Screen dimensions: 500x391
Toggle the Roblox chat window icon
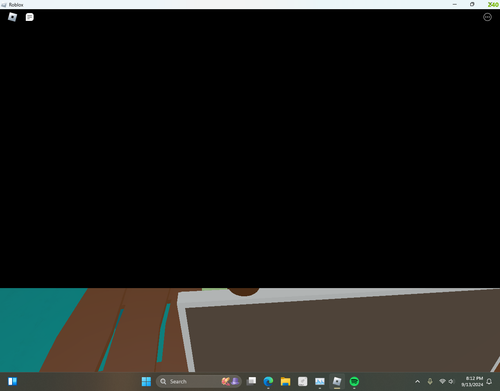pyautogui.click(x=30, y=17)
